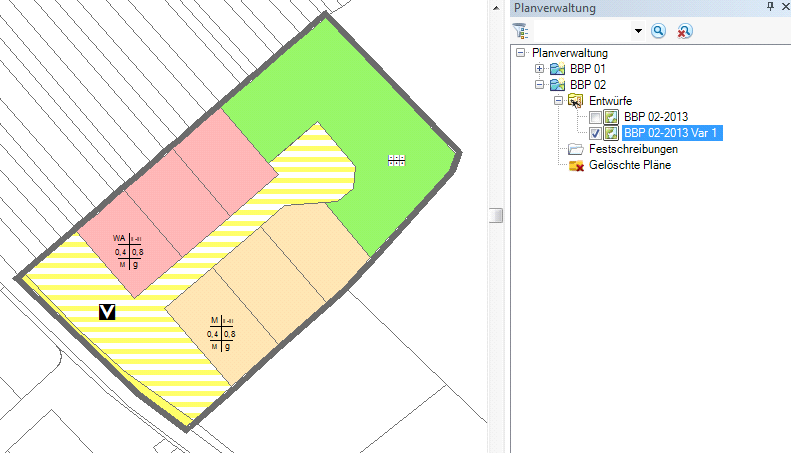791x453 pixels.
Task: Collapse the Planverwaltung root node
Action: (x=521, y=52)
